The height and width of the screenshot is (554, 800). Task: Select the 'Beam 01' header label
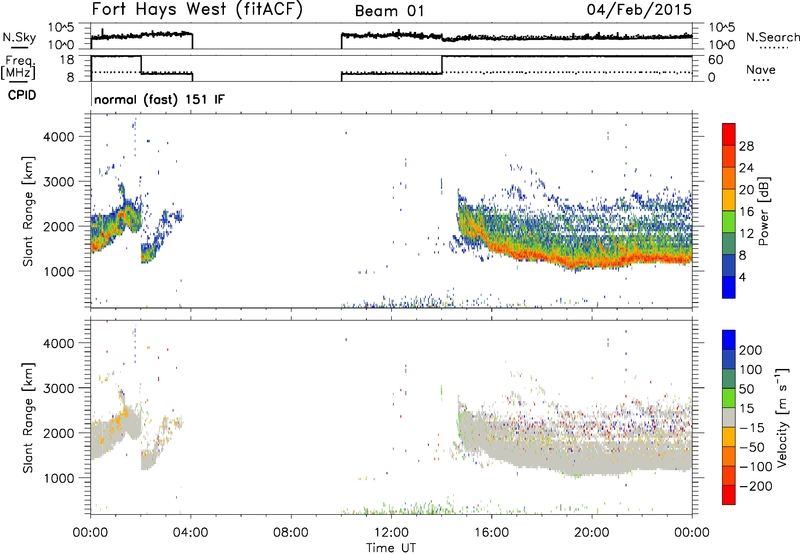(389, 11)
